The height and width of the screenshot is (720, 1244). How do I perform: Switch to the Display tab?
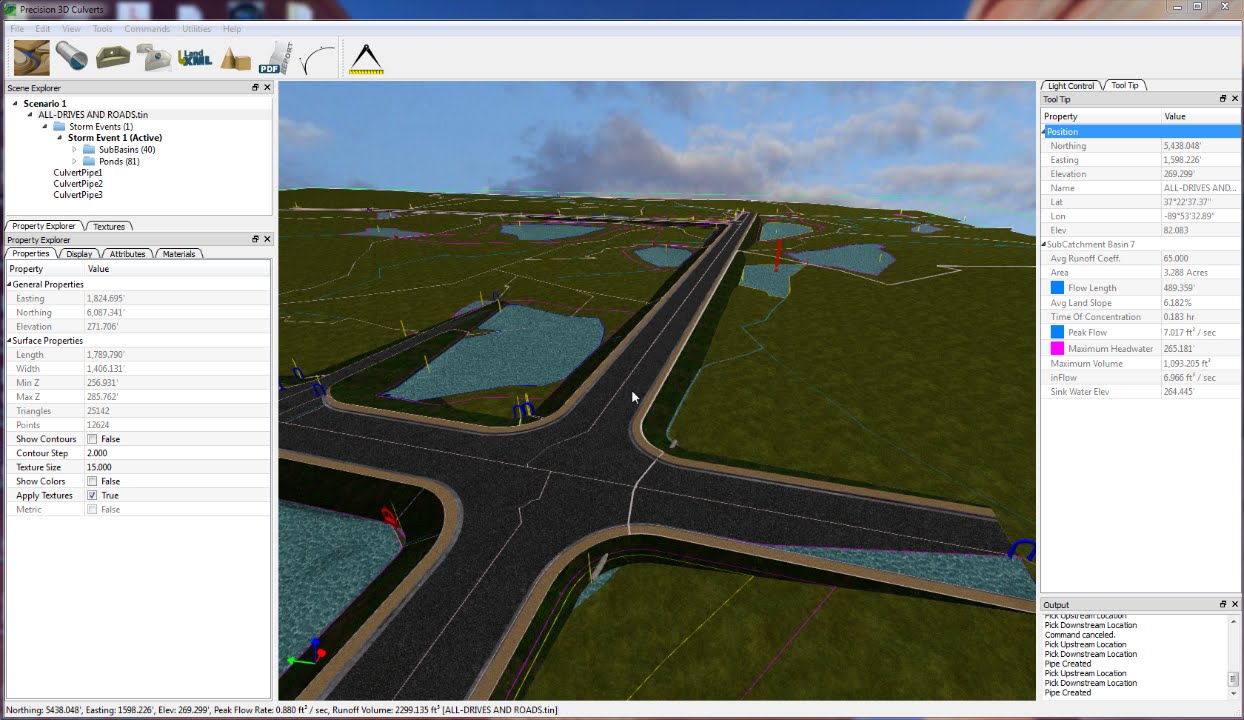(x=79, y=254)
